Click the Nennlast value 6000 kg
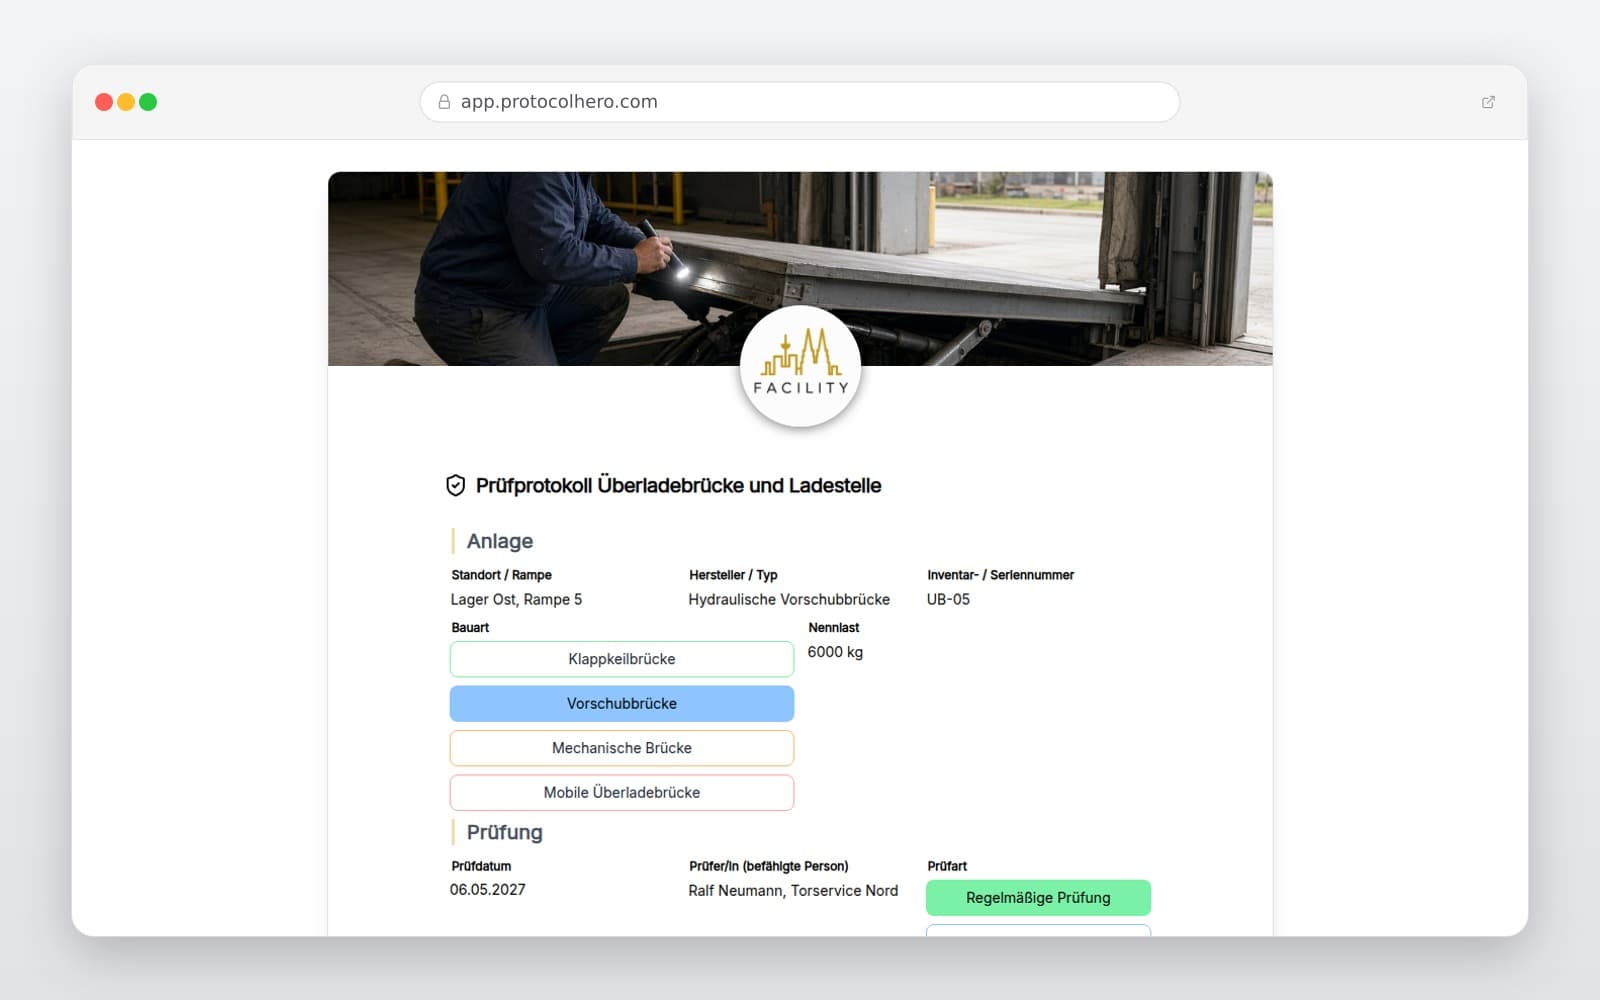This screenshot has height=1000, width=1600. 835,652
